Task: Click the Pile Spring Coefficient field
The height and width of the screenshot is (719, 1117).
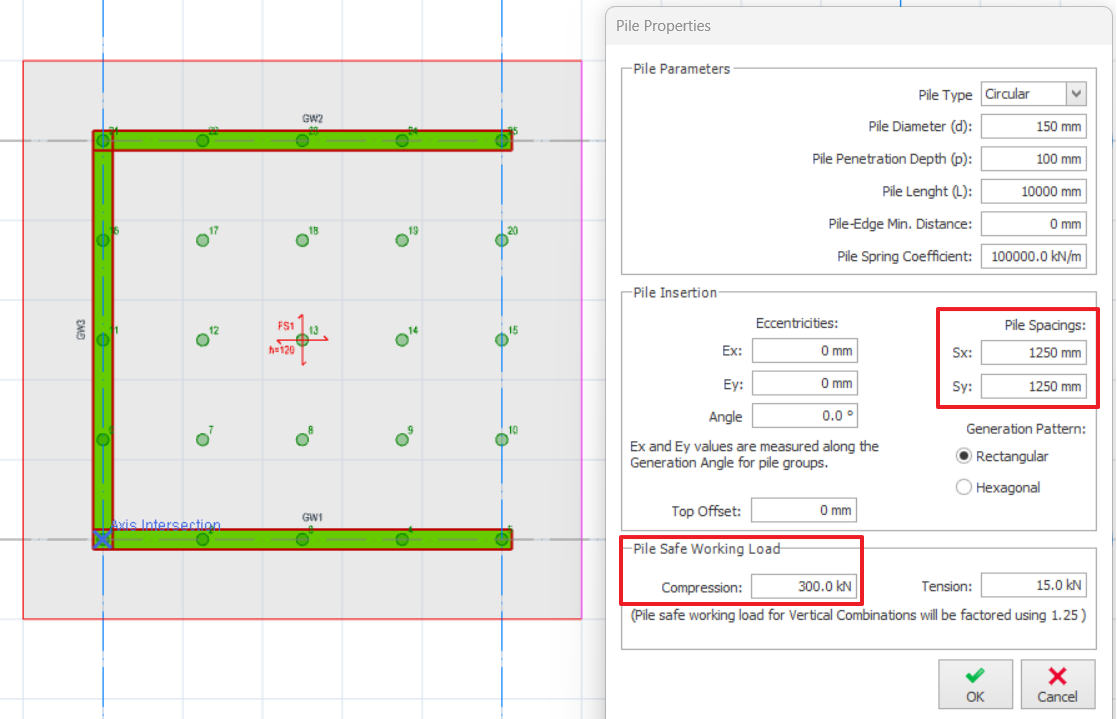Action: (1033, 257)
